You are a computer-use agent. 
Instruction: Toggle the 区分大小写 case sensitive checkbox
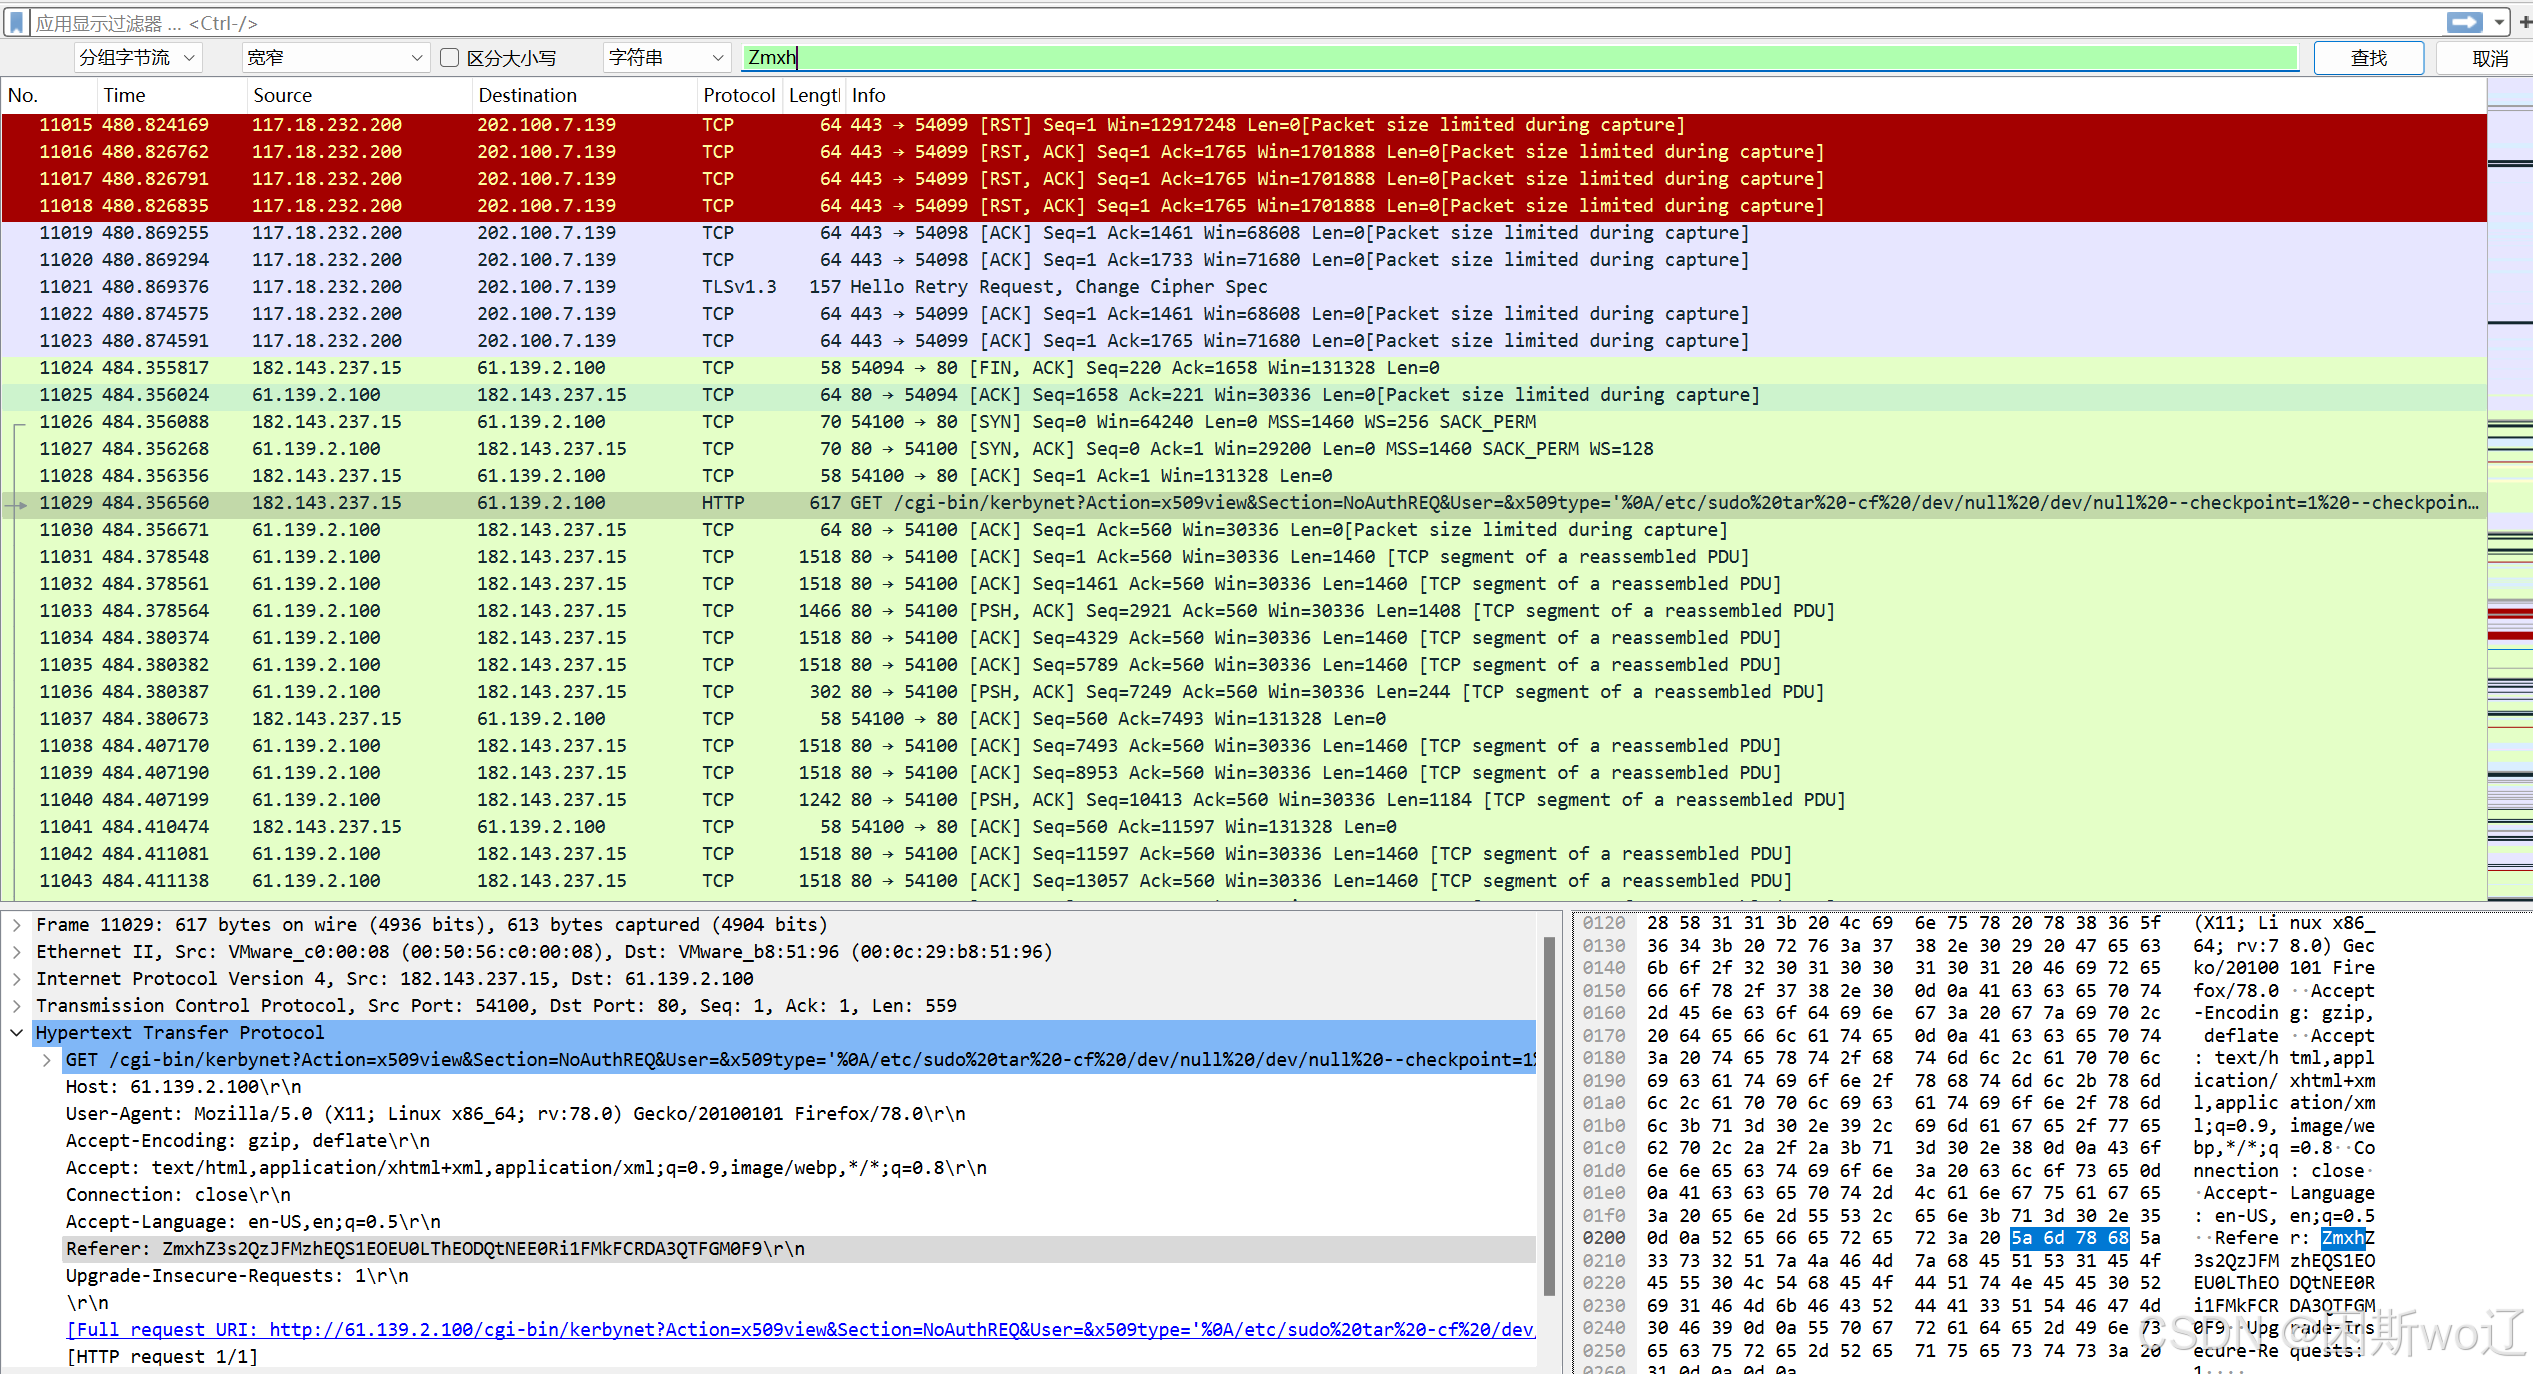click(x=450, y=58)
